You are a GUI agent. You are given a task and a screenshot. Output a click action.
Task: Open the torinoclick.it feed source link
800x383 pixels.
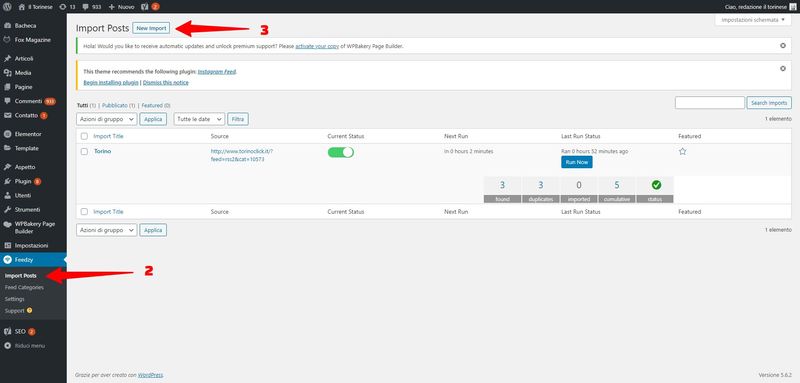(242, 155)
